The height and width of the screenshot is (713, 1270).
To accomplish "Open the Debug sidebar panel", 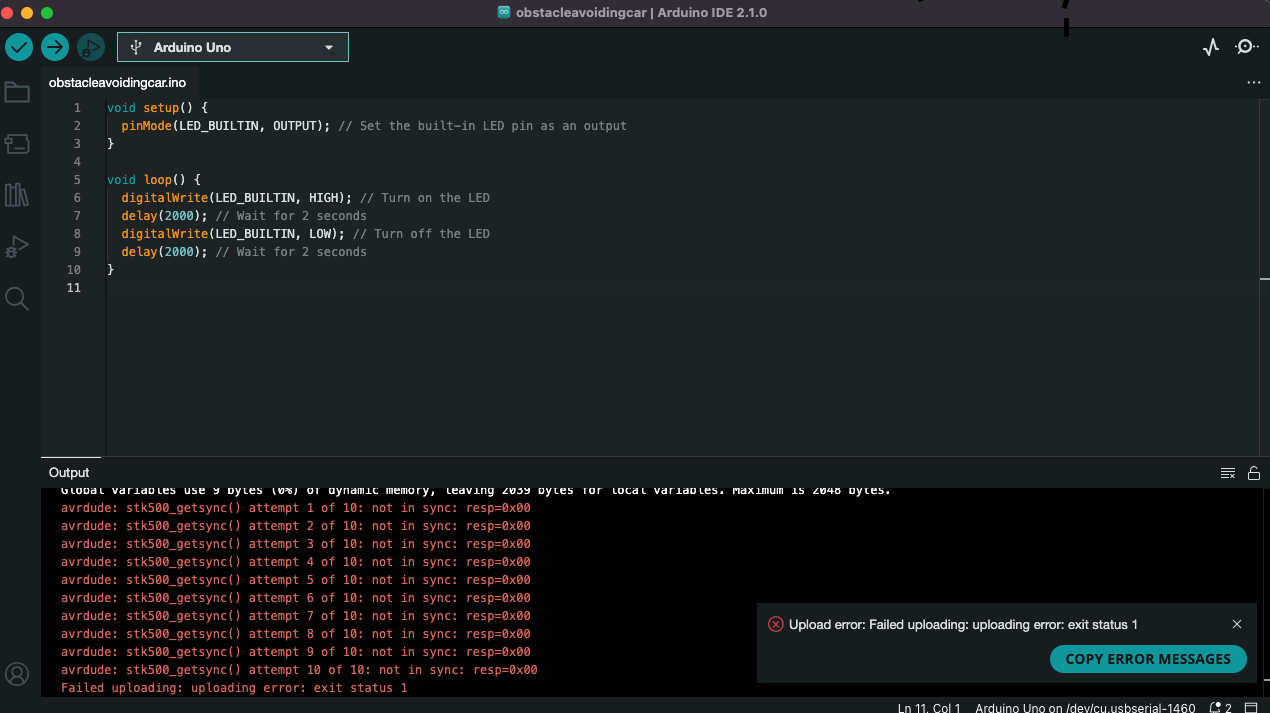I will point(17,245).
